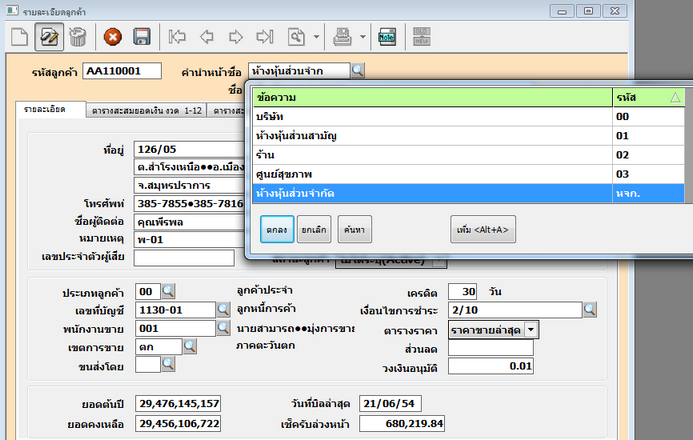The height and width of the screenshot is (440, 693).
Task: Click the delete trash can icon
Action: (76, 38)
